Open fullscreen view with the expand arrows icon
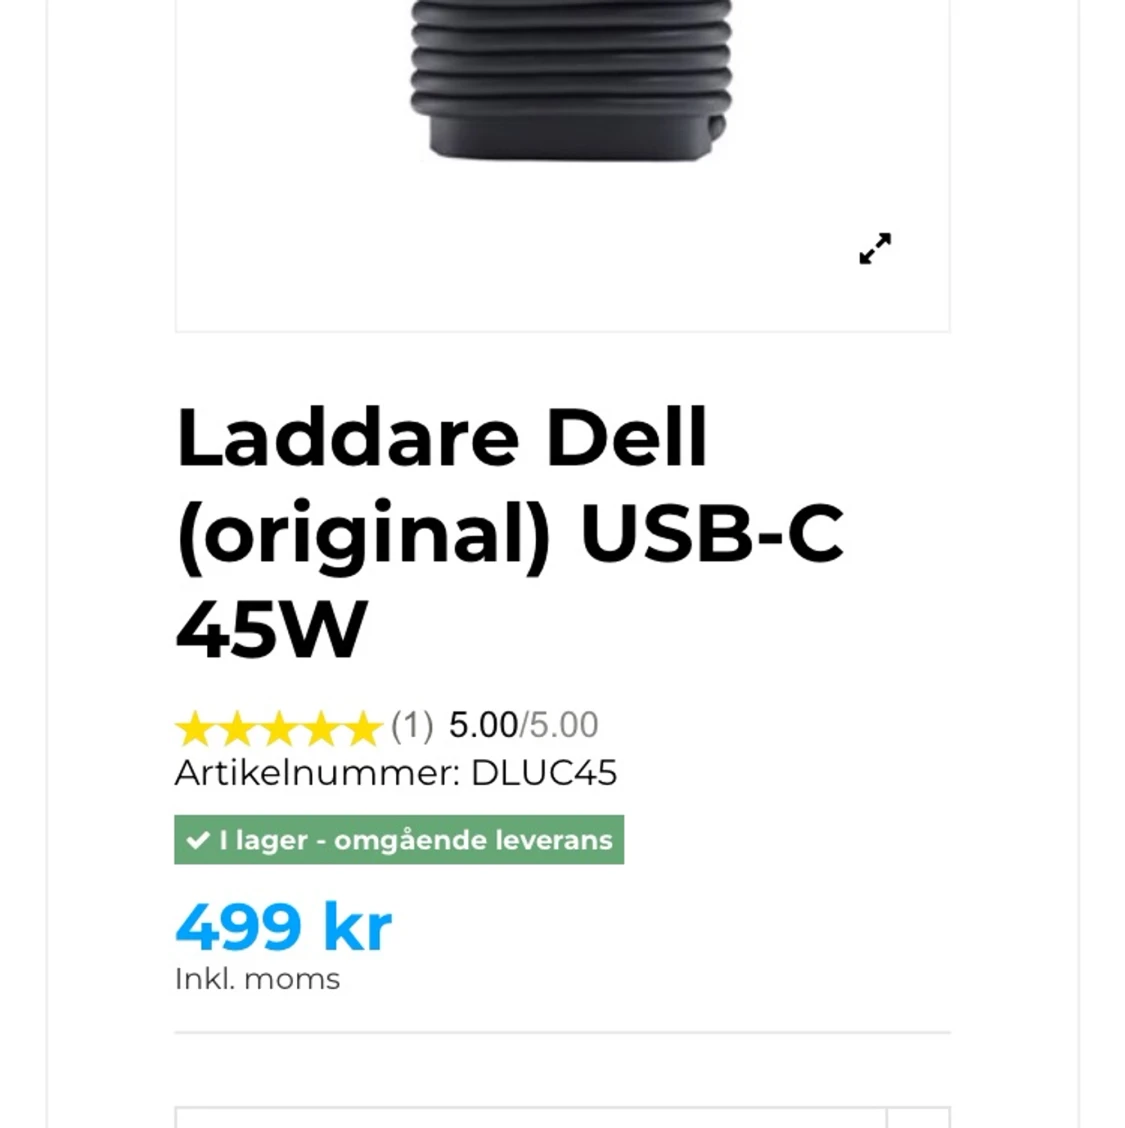1125x1128 pixels. click(x=875, y=248)
